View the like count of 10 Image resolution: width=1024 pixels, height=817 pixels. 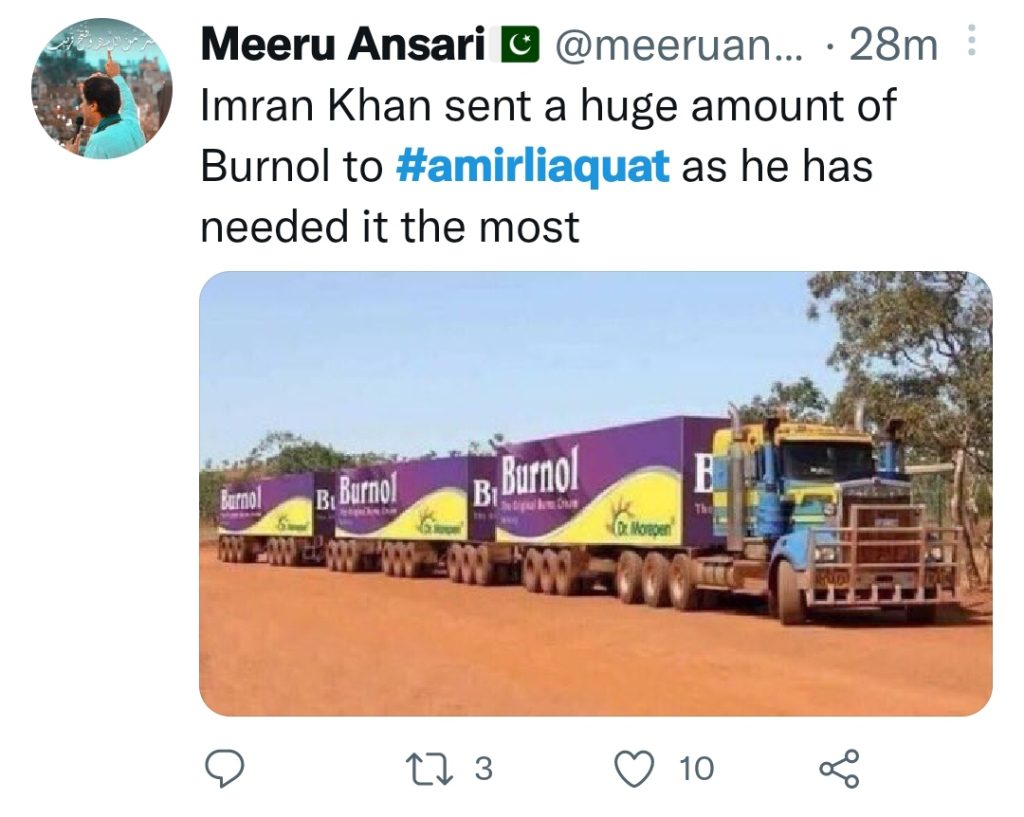696,769
